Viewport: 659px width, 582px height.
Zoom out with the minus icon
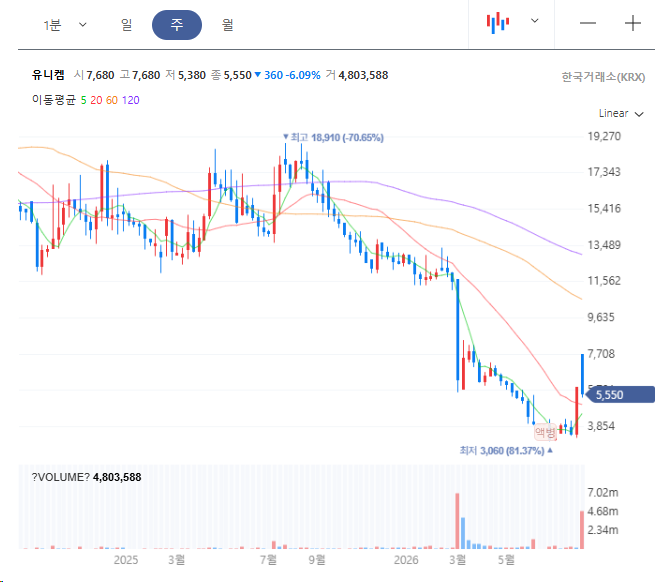point(588,23)
